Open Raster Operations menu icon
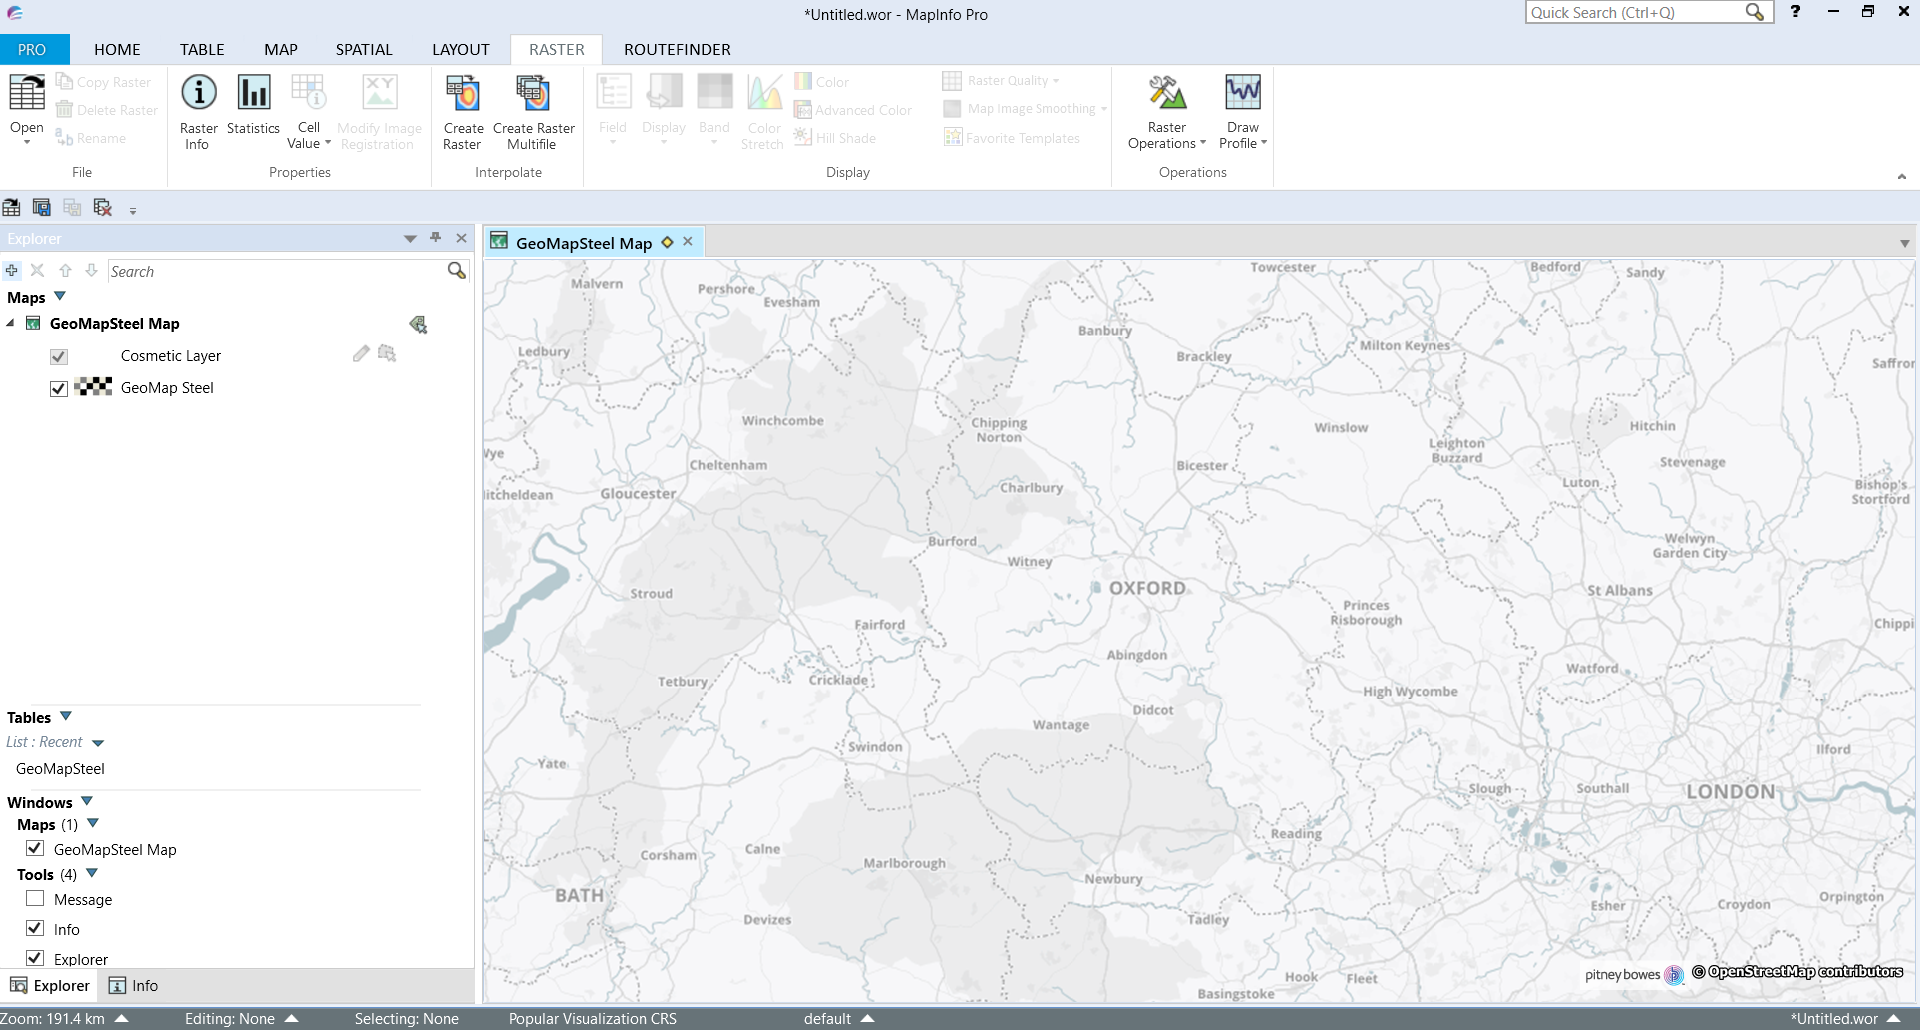The width and height of the screenshot is (1920, 1030). [x=1166, y=93]
